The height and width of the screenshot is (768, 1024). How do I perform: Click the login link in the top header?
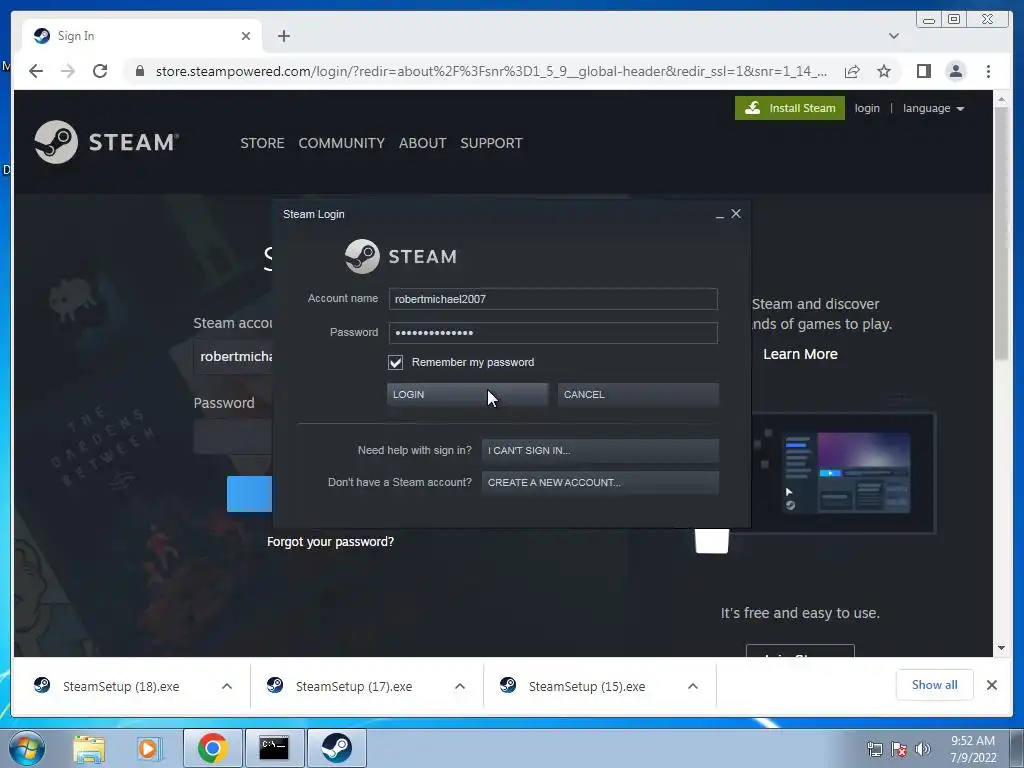point(867,108)
